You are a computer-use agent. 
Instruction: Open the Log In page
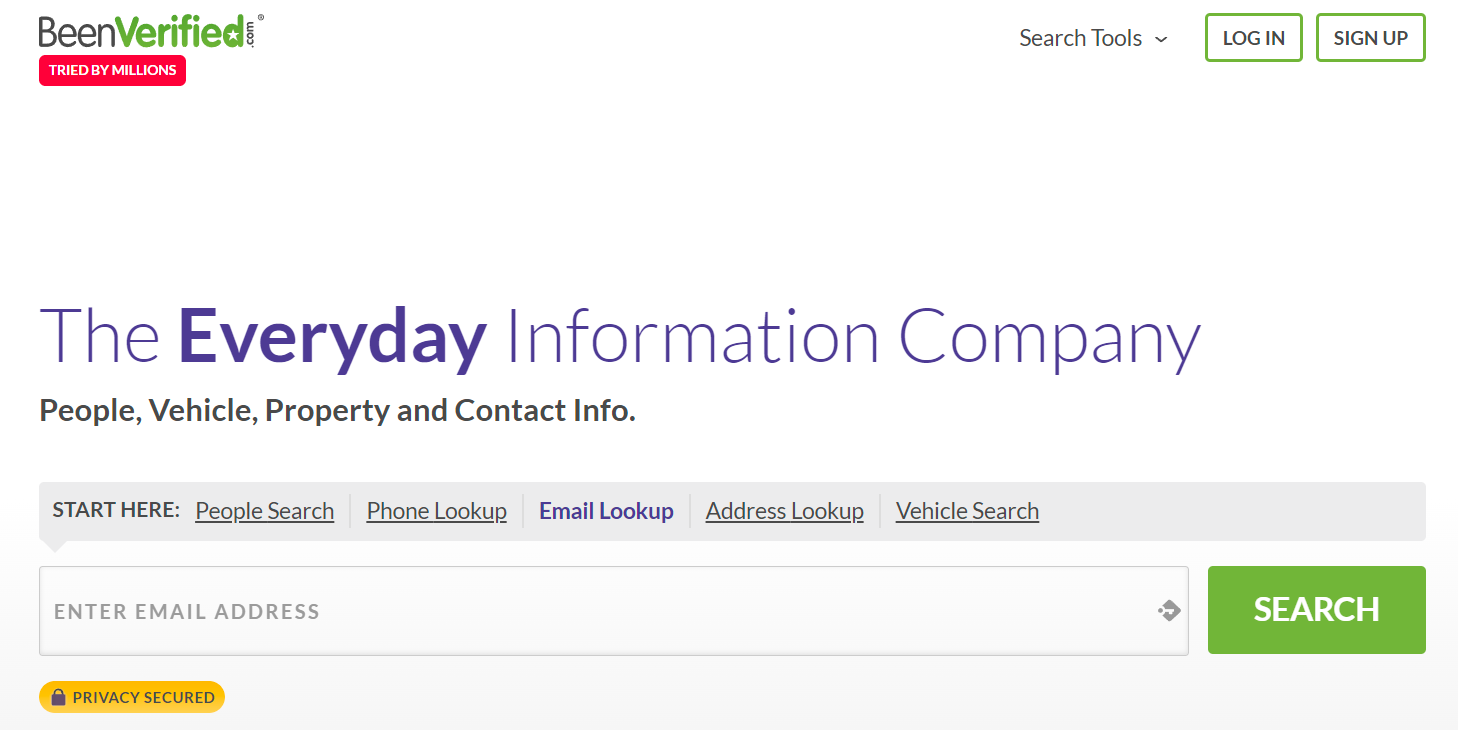point(1254,38)
